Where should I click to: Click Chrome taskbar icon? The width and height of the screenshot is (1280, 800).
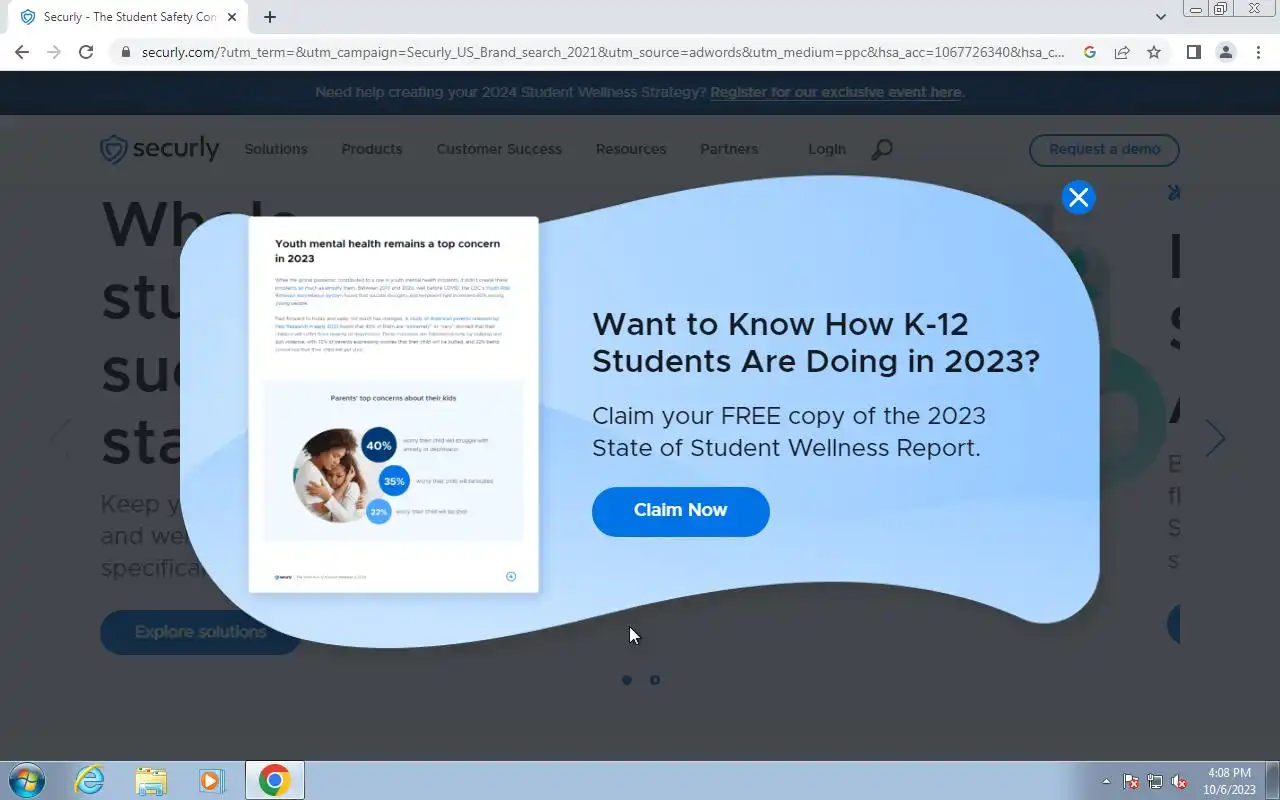click(275, 780)
